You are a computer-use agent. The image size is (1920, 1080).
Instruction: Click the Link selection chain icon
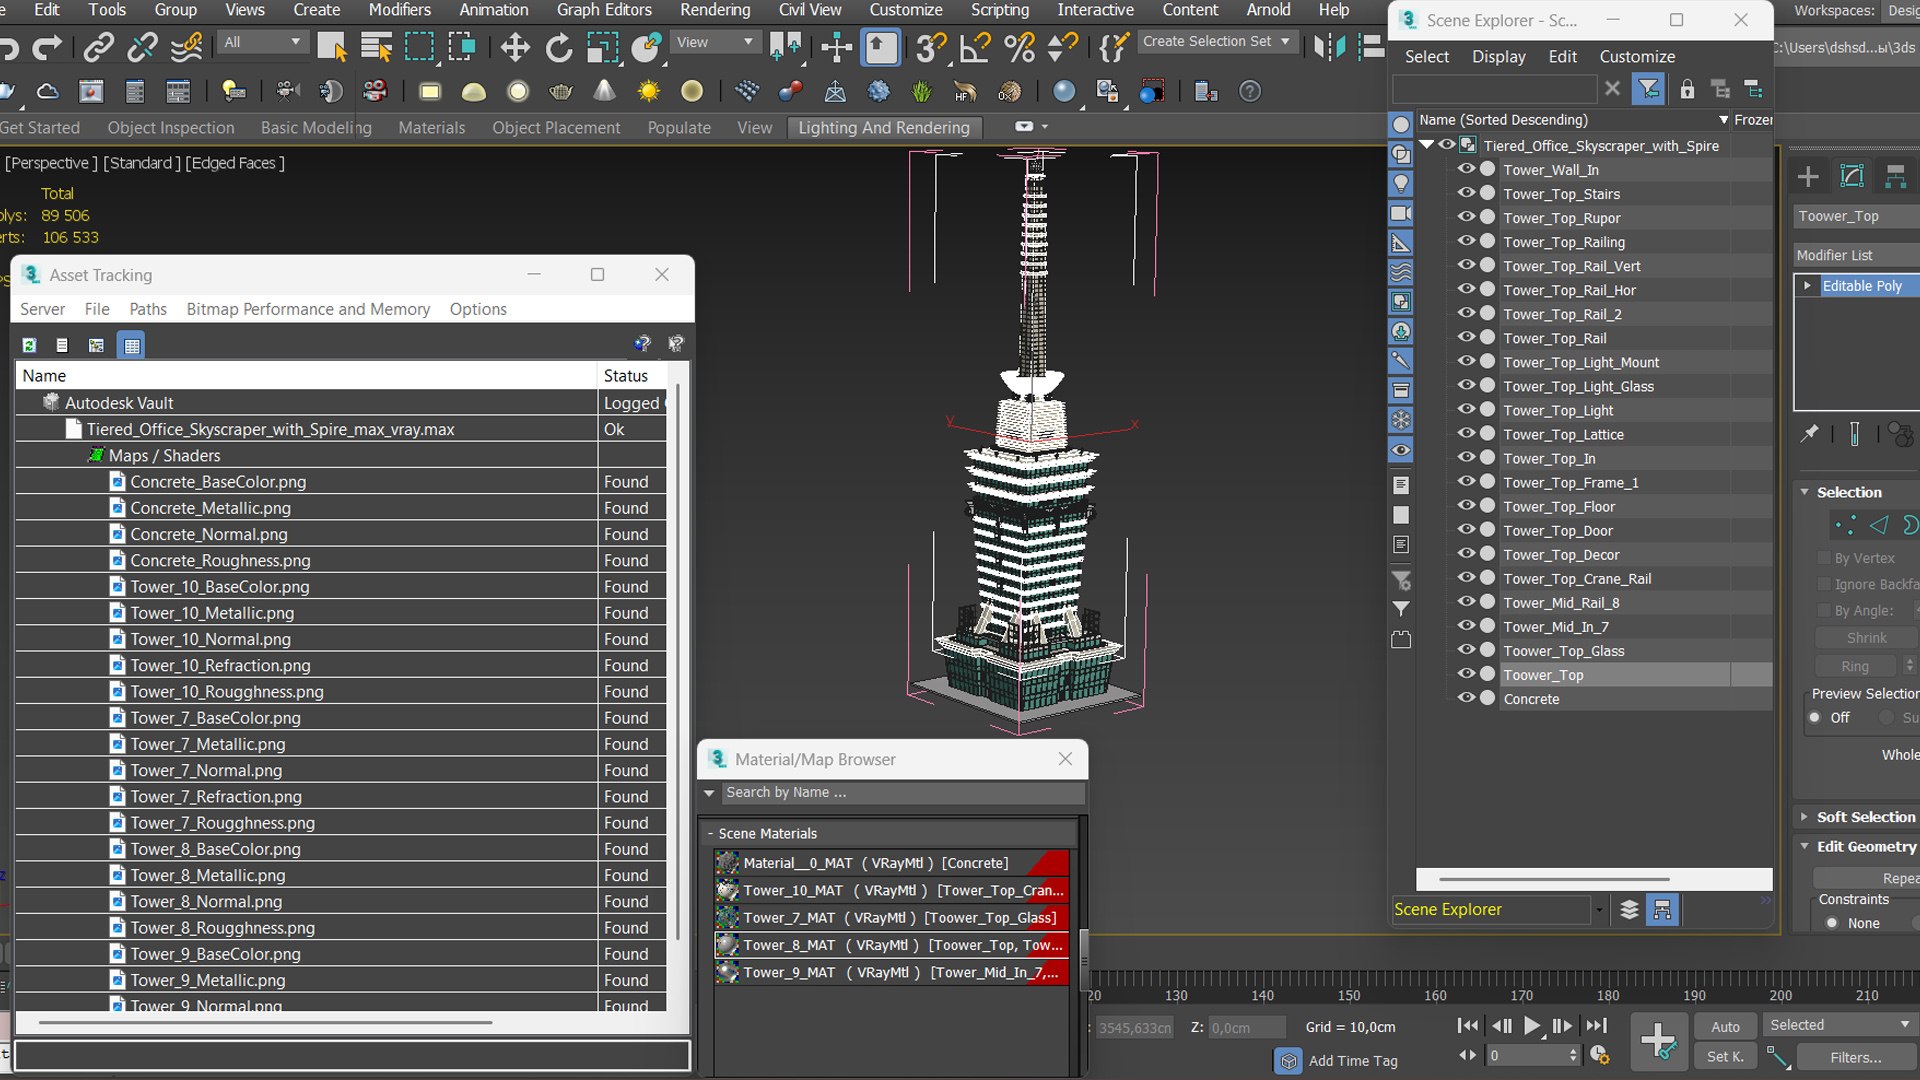click(x=98, y=47)
